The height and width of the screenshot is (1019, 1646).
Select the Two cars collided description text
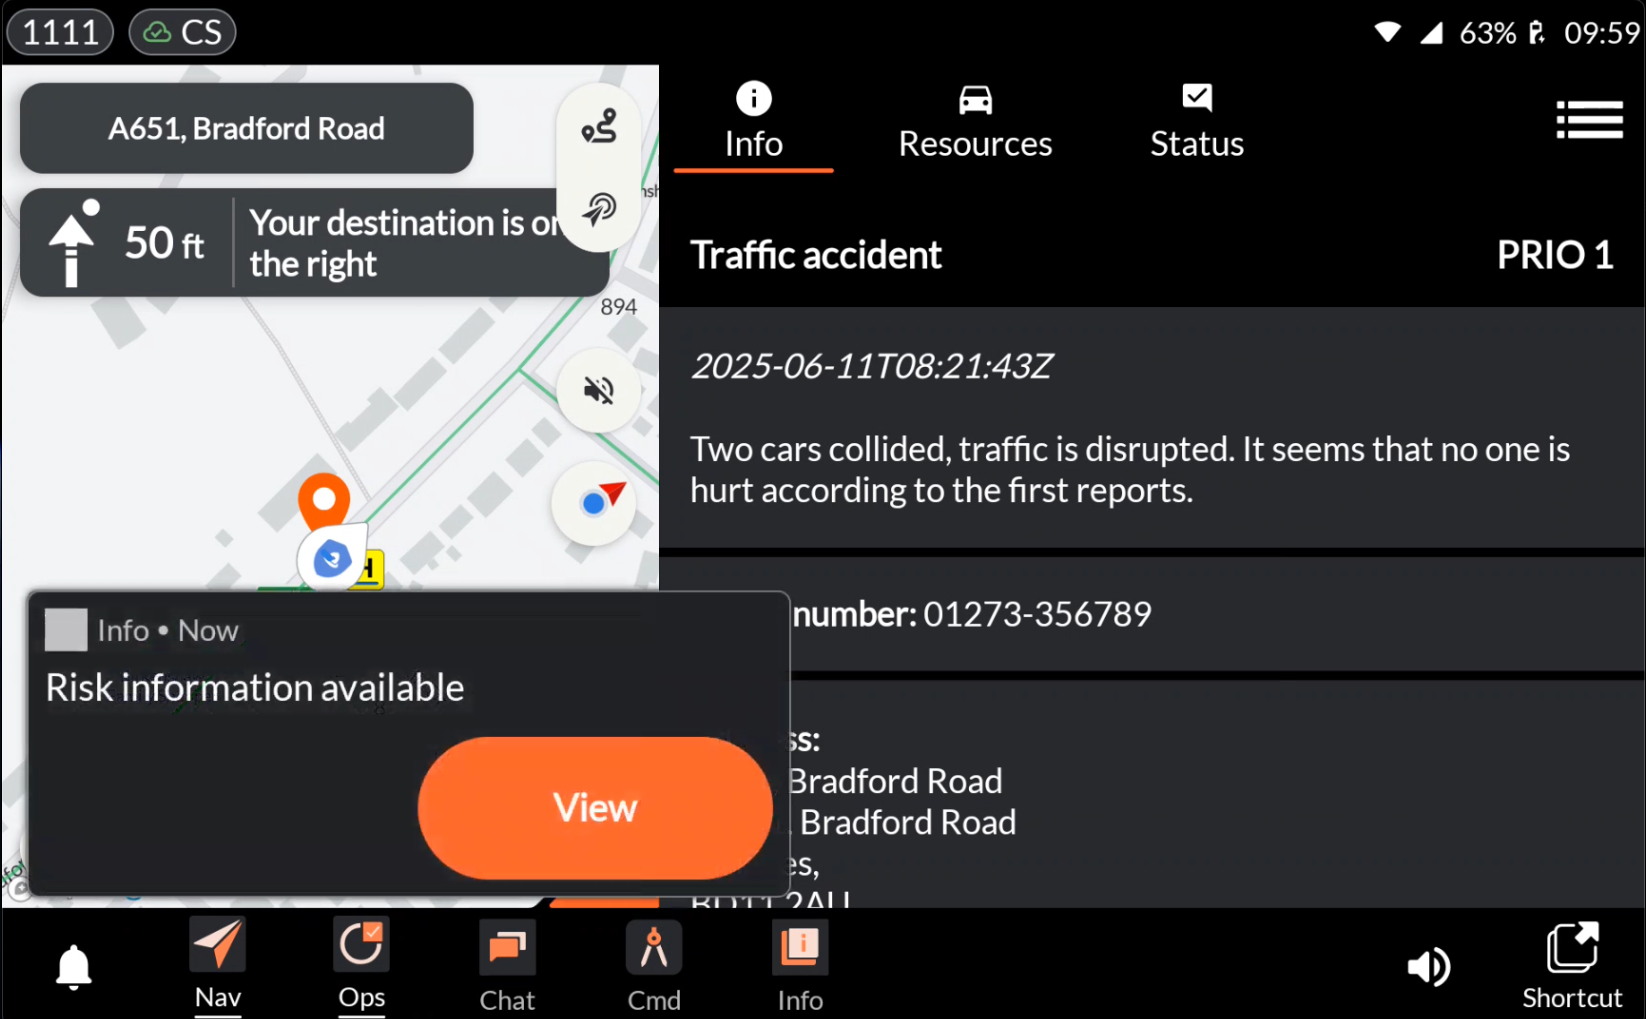pos(1130,470)
